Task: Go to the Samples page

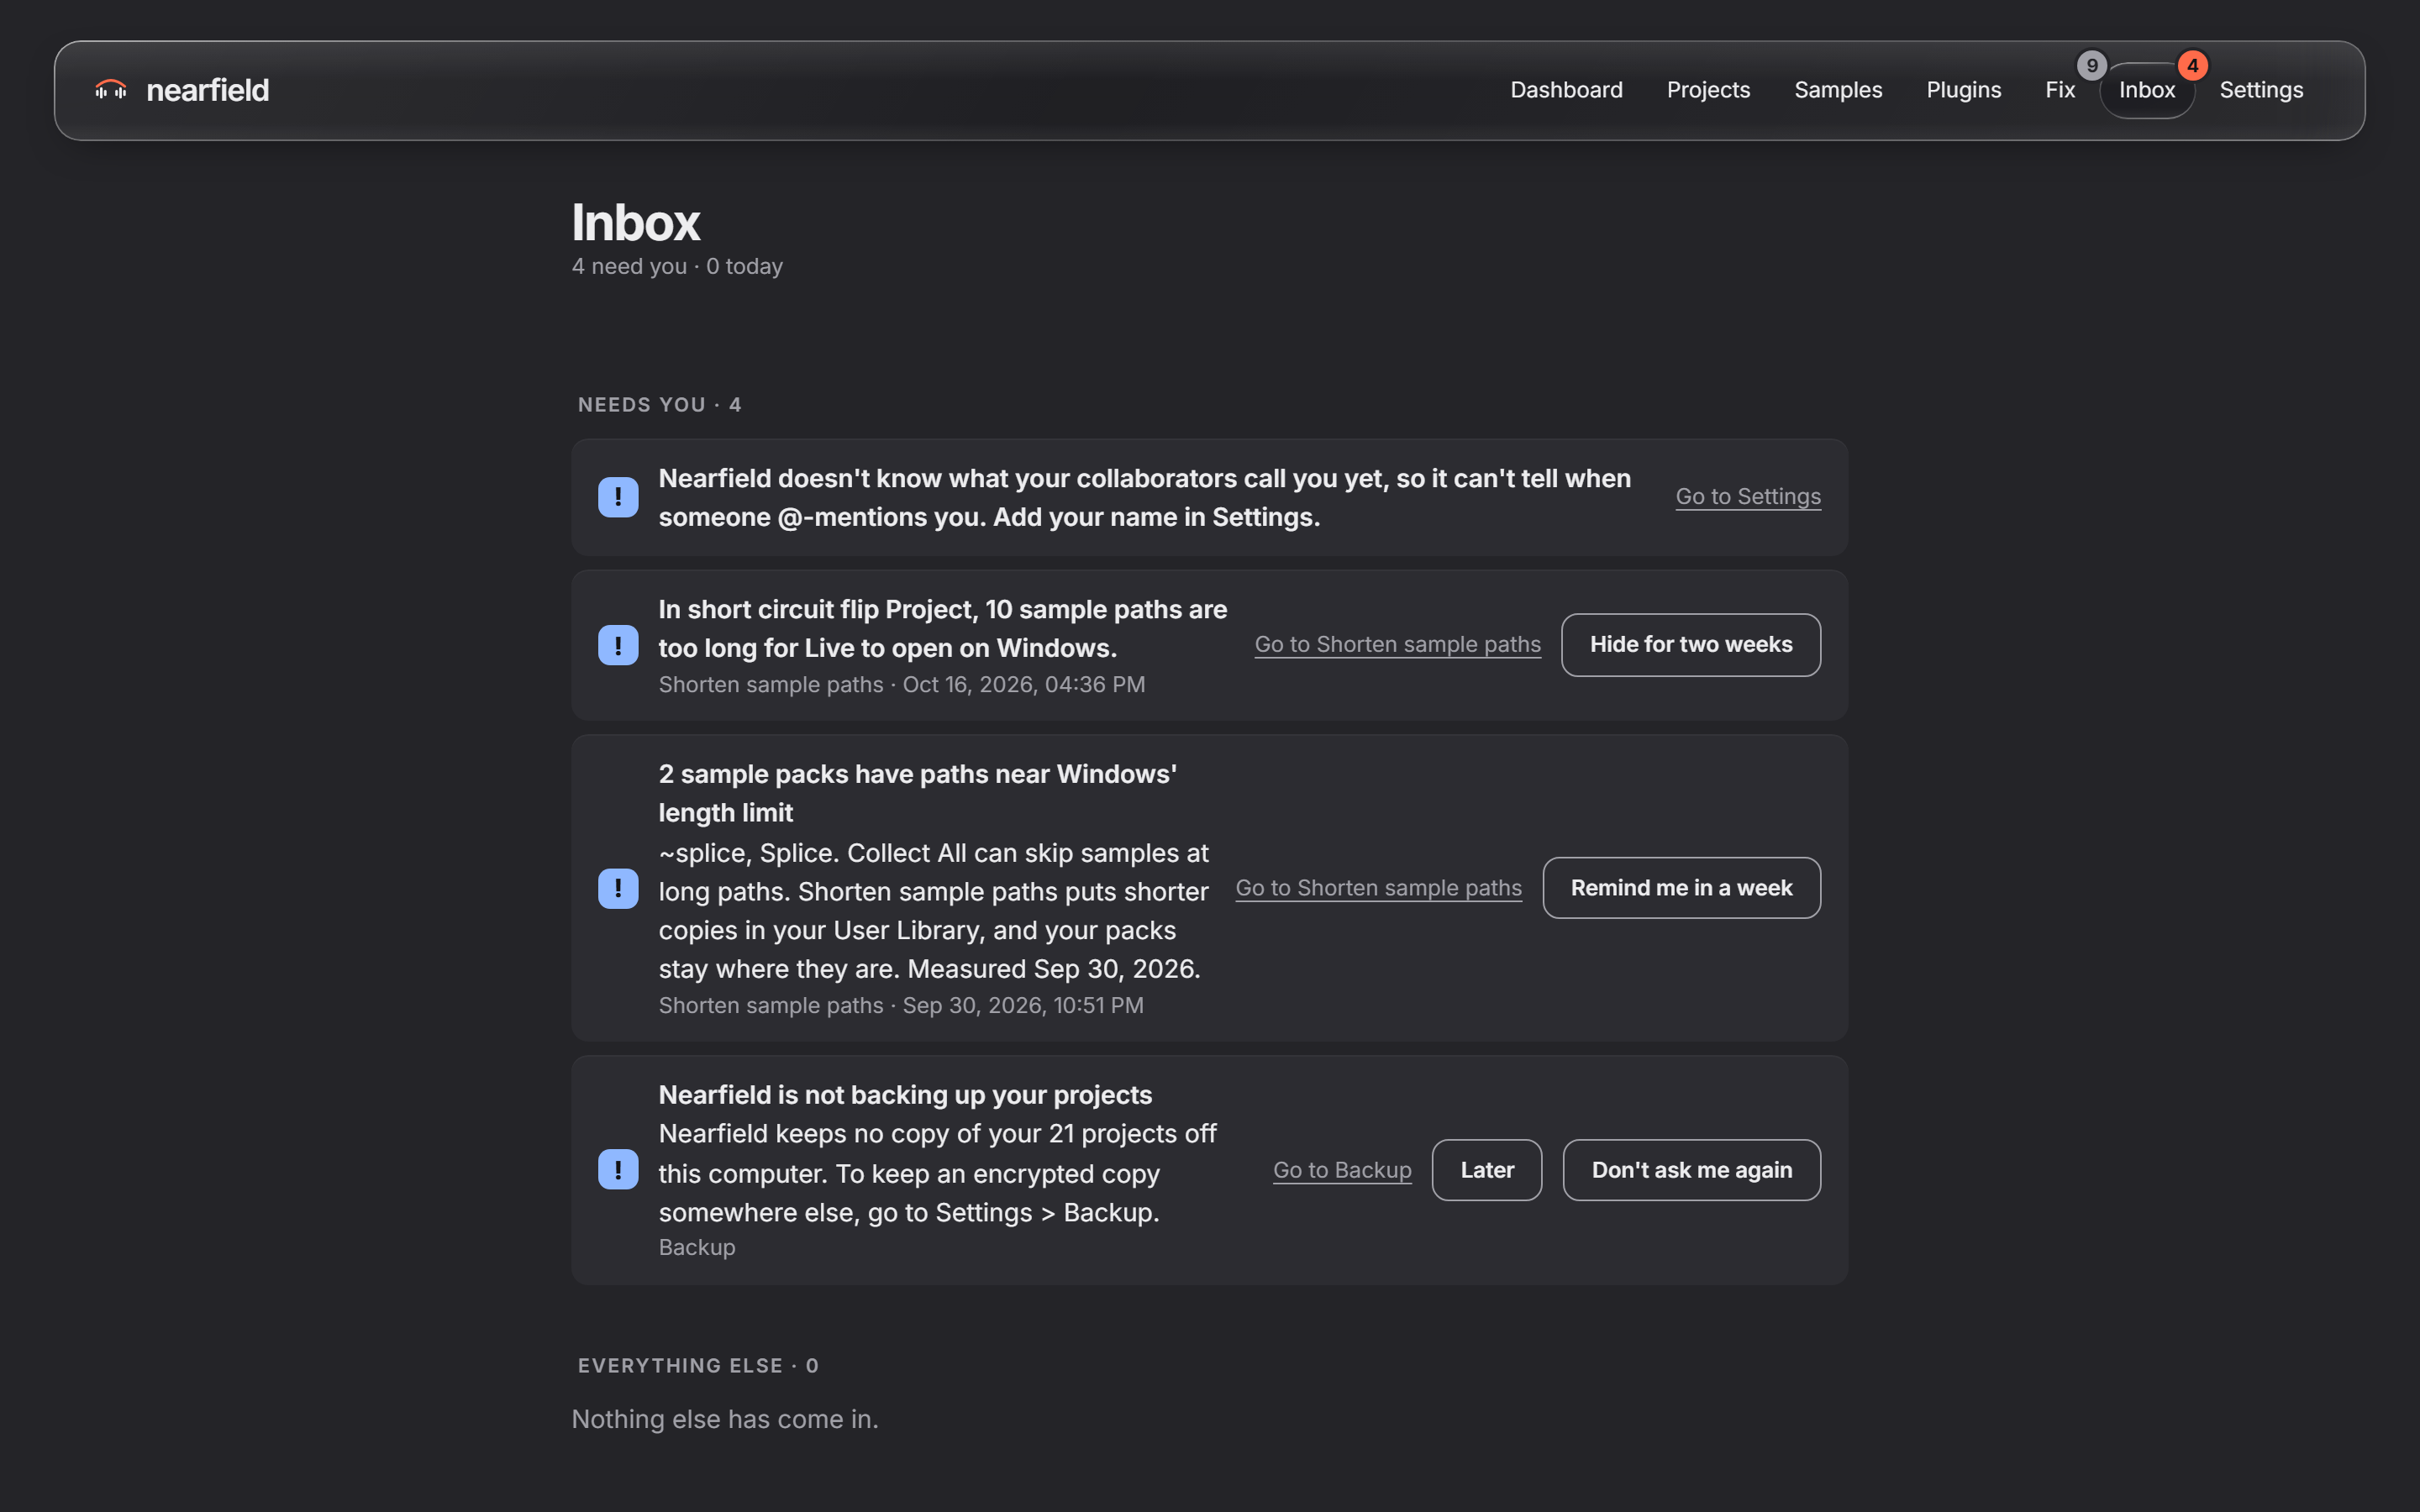Action: [1838, 90]
